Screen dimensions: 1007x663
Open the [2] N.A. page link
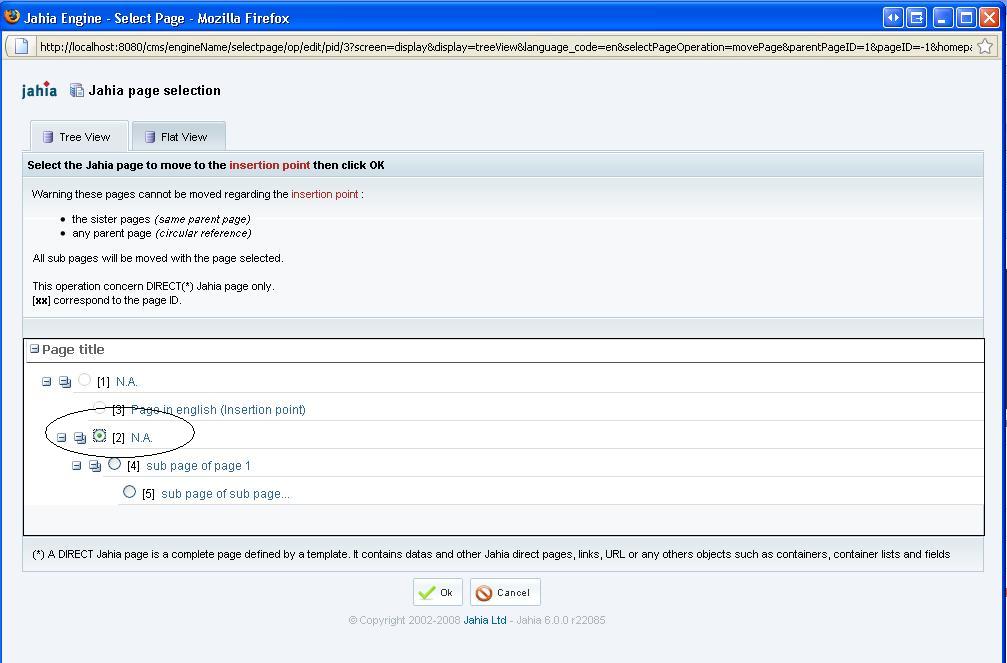[142, 438]
